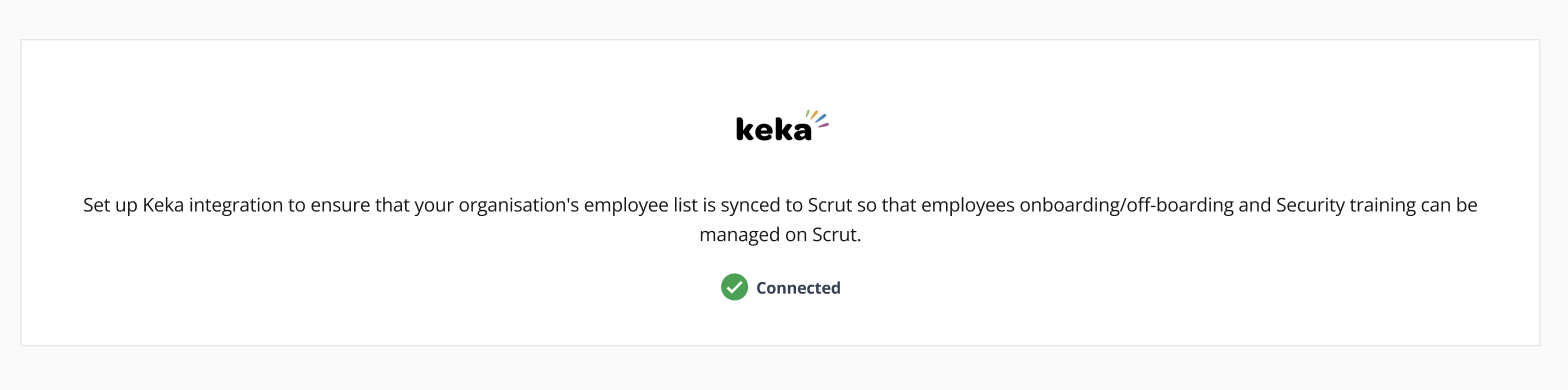Click the words 'managed on Scrut.'
The height and width of the screenshot is (390, 1568).
coord(780,236)
